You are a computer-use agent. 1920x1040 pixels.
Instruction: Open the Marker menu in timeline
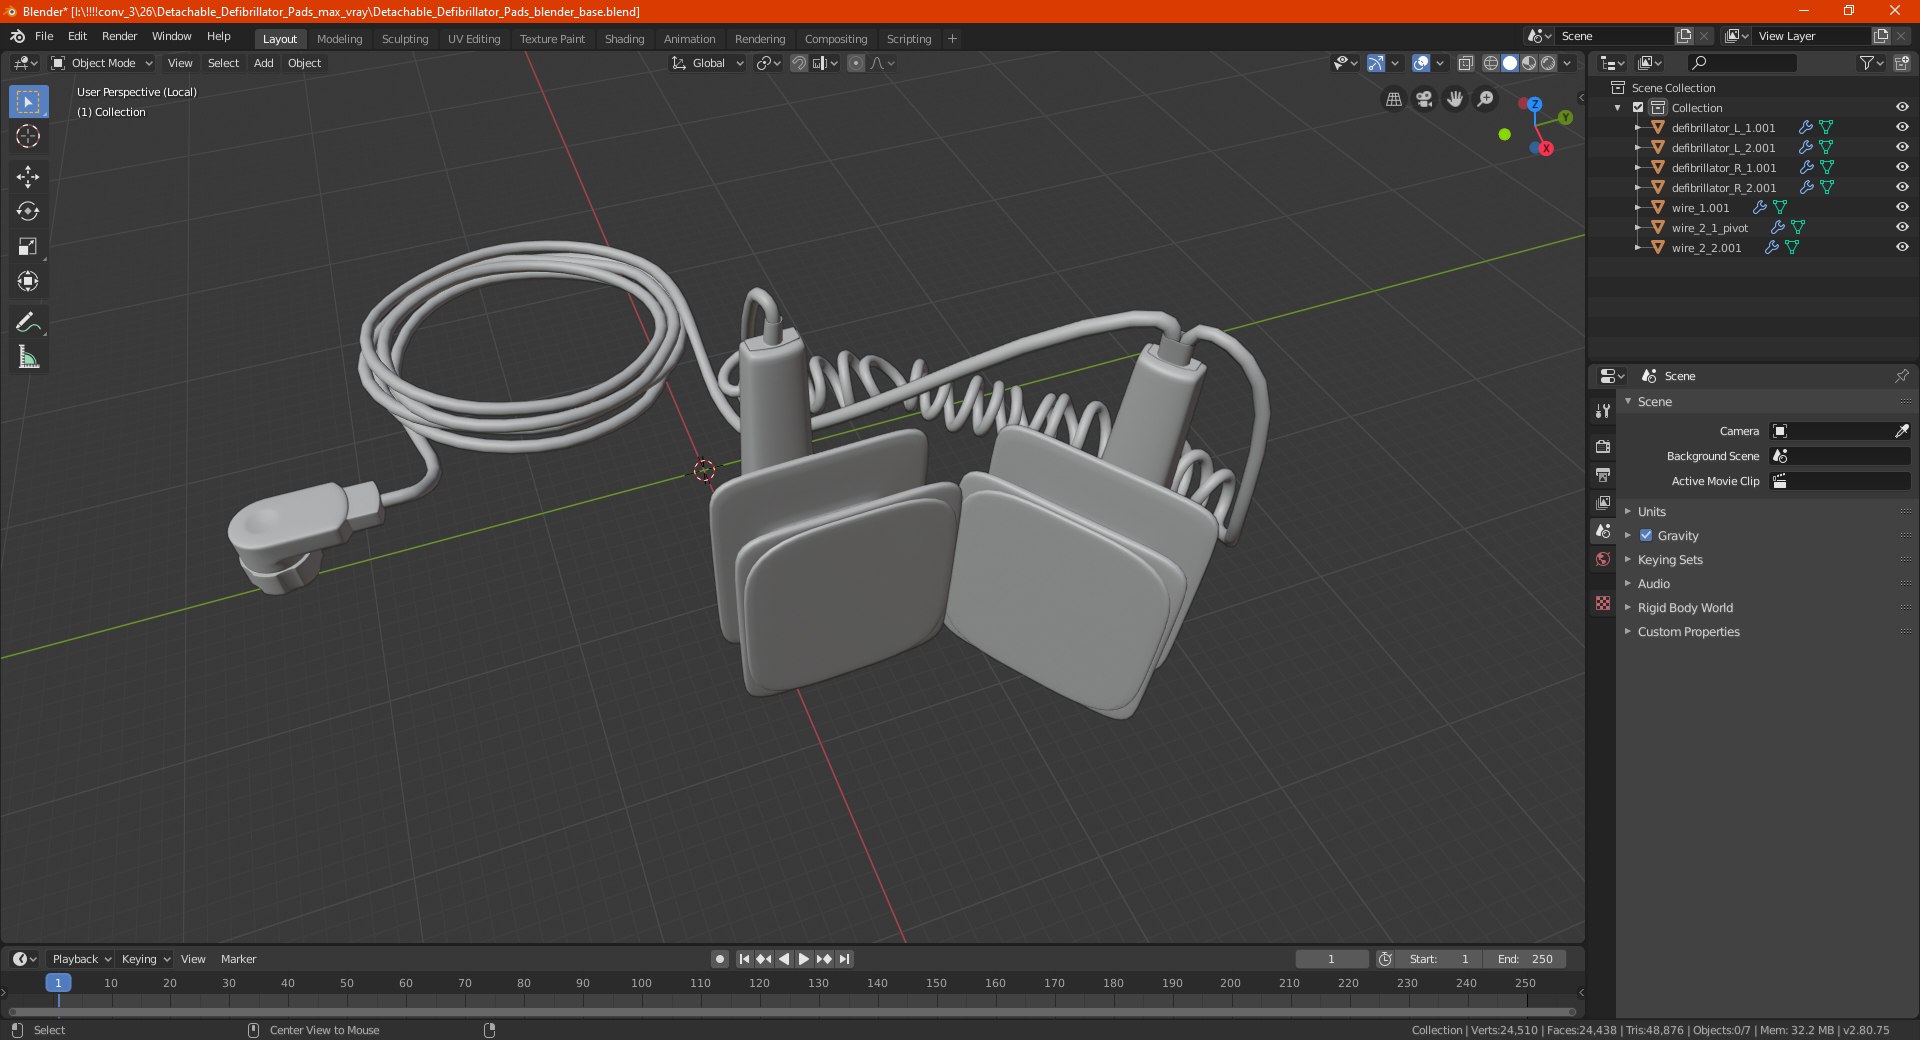pyautogui.click(x=238, y=959)
